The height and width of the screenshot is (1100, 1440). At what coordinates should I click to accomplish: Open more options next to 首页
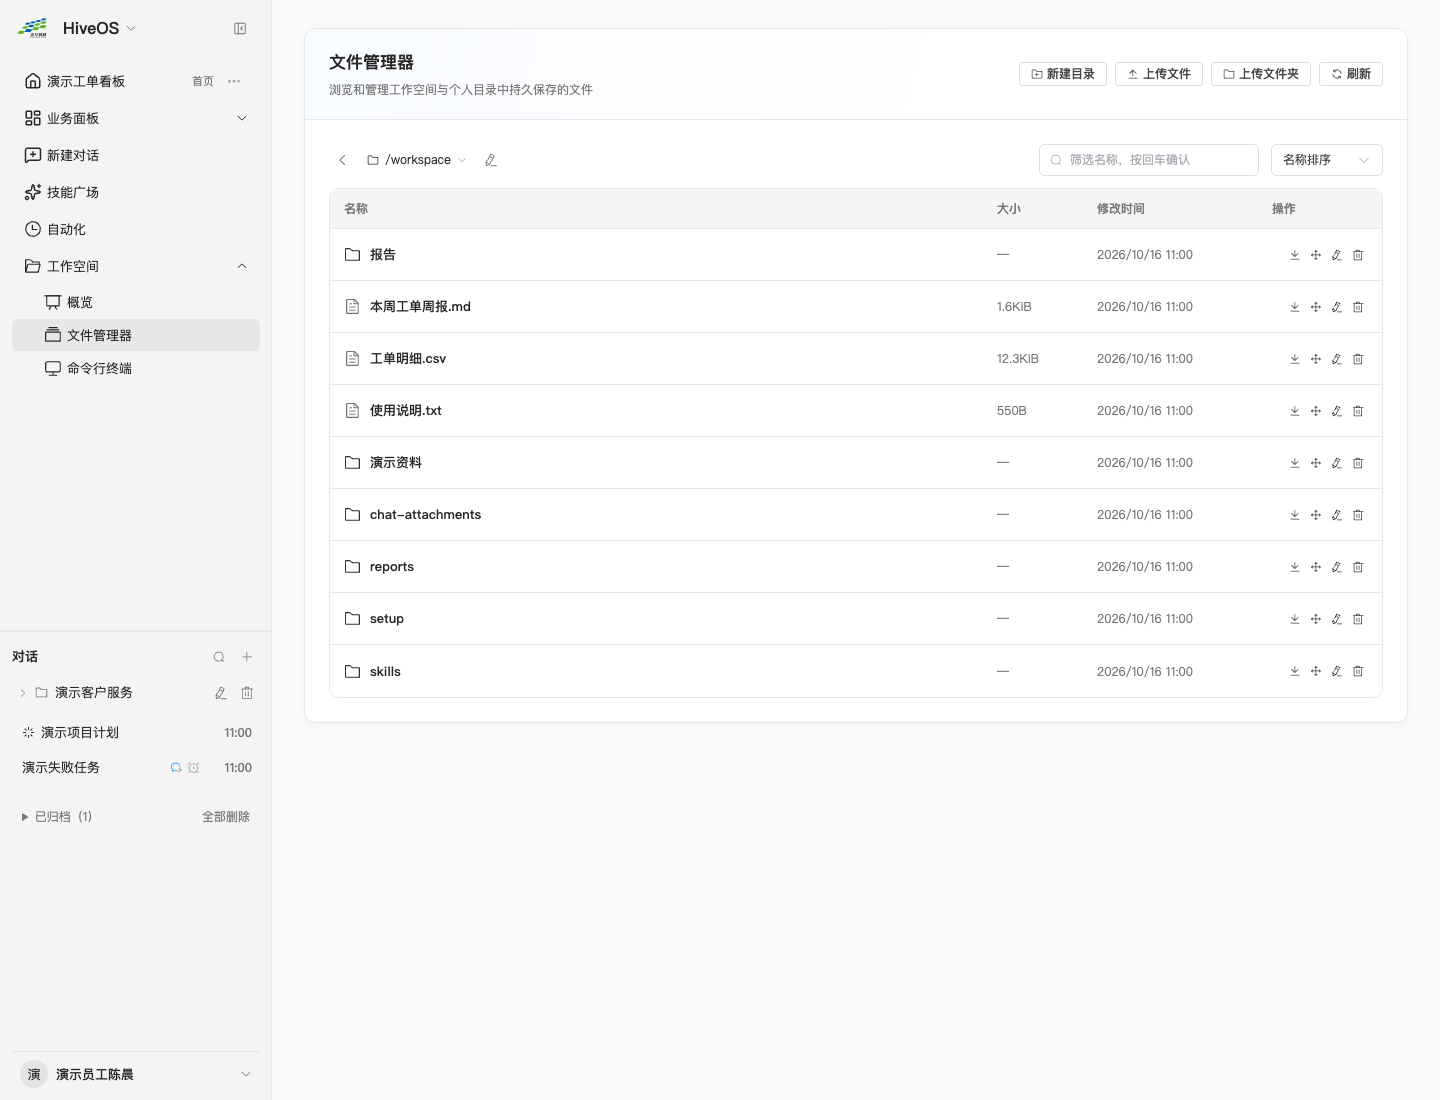coord(234,81)
